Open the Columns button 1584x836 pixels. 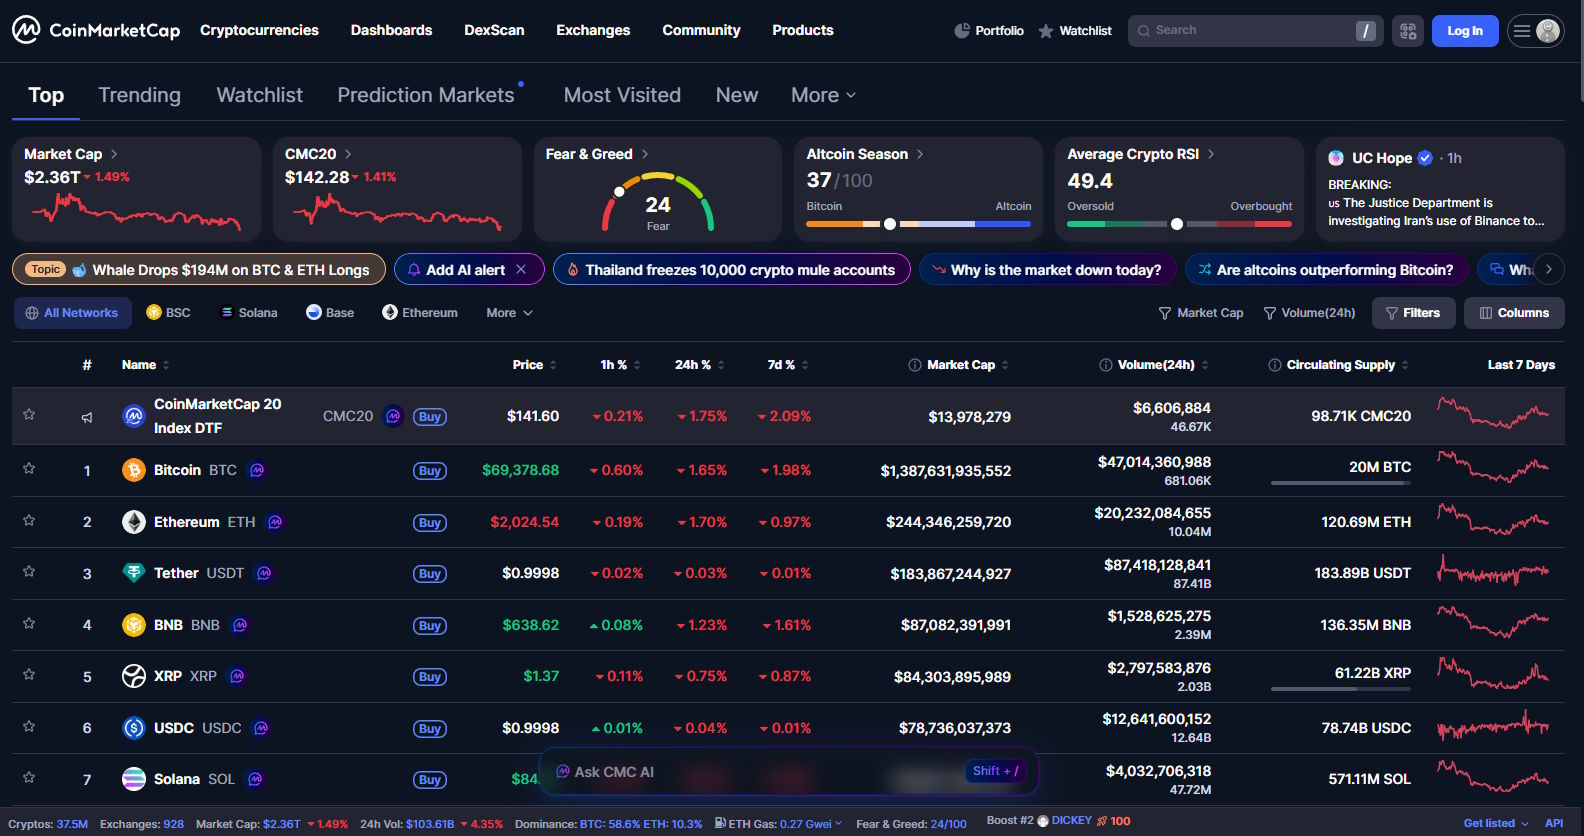pyautogui.click(x=1514, y=313)
